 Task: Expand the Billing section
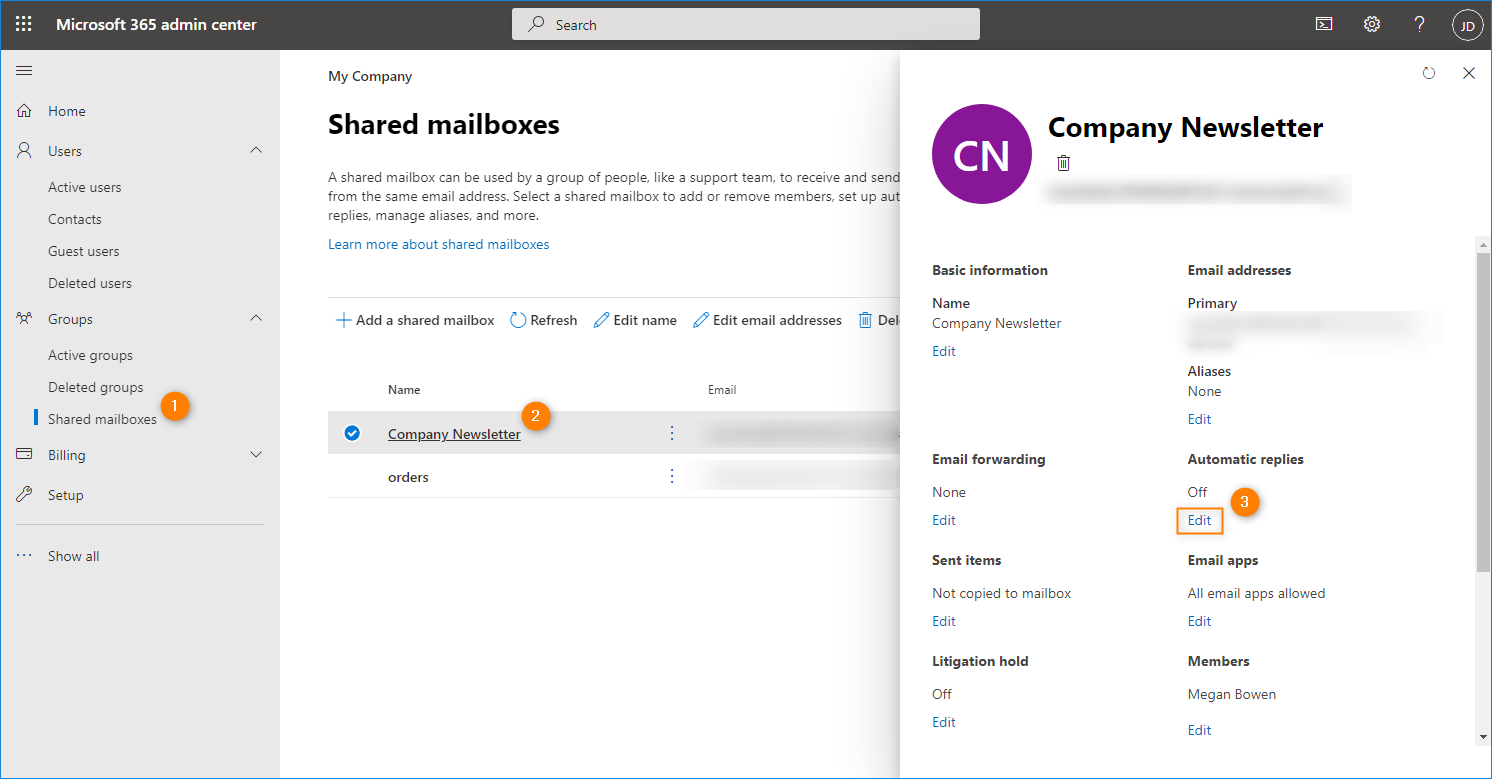[256, 454]
